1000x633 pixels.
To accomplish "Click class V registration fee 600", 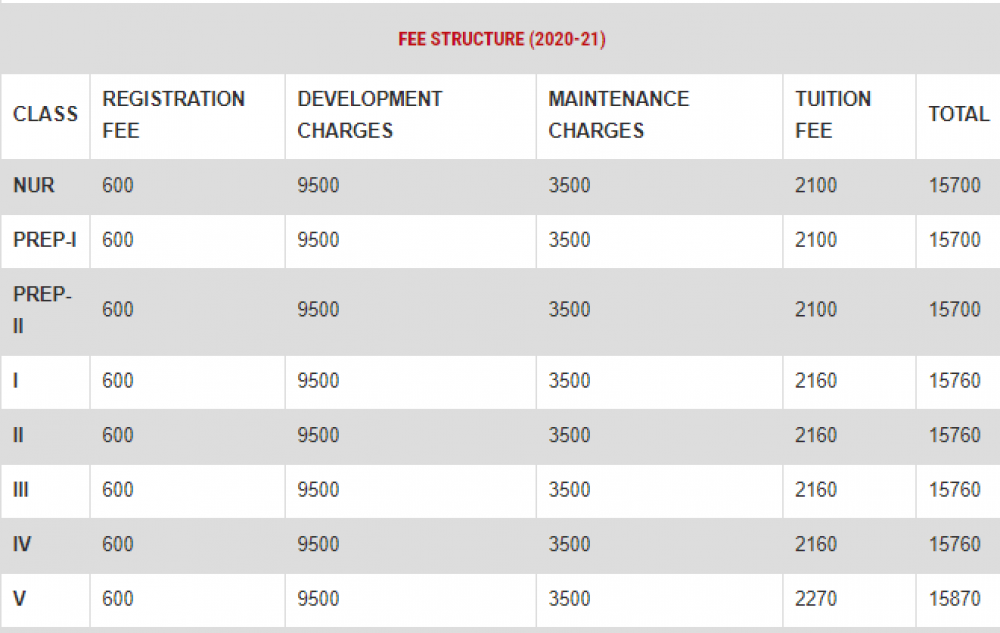I will tap(117, 599).
